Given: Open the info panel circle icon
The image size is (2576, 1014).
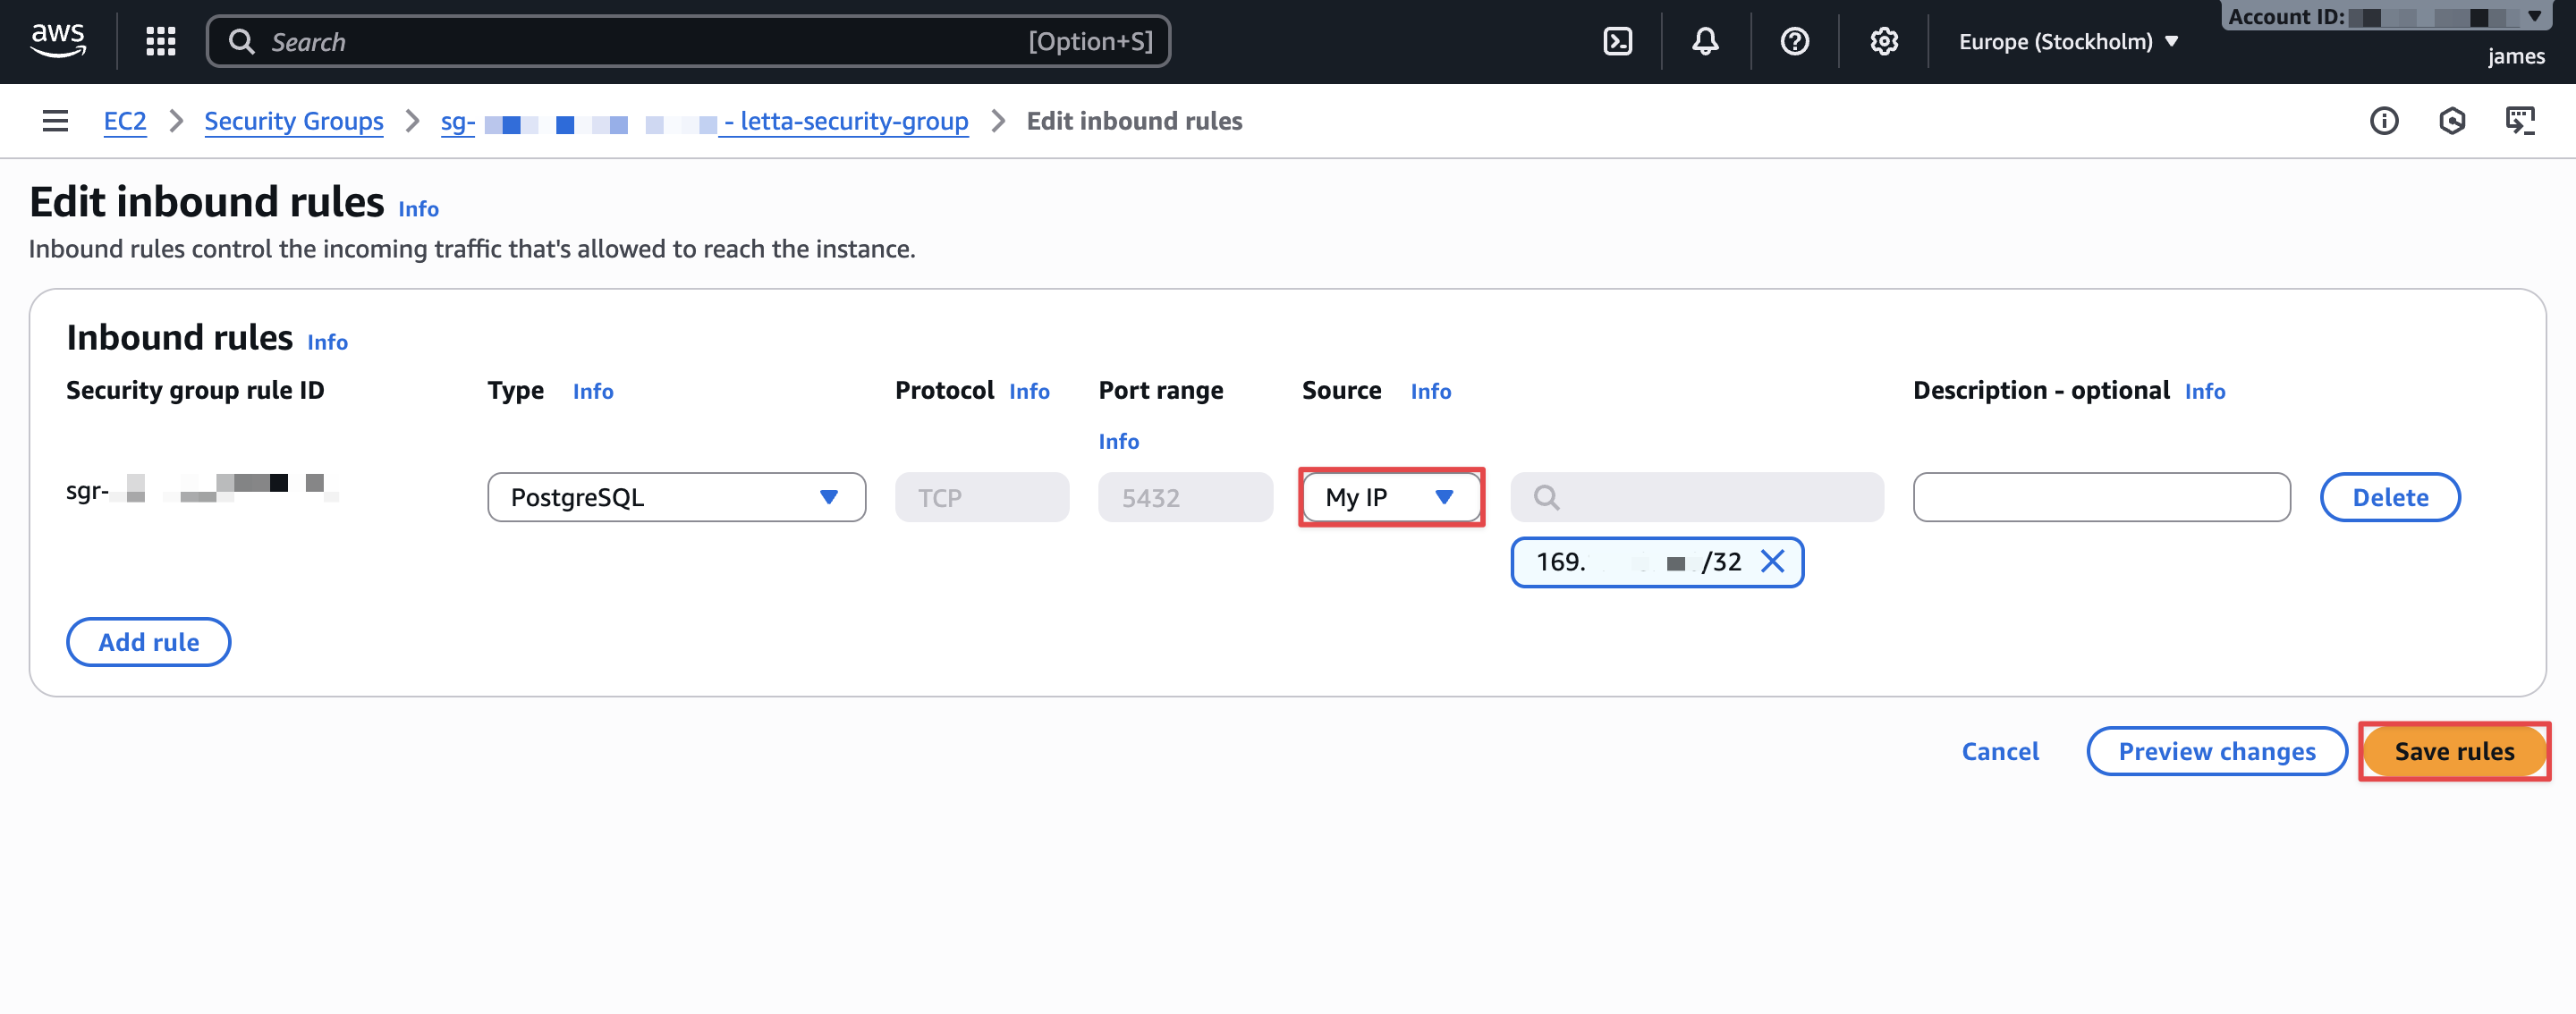Looking at the screenshot, I should (x=2383, y=121).
